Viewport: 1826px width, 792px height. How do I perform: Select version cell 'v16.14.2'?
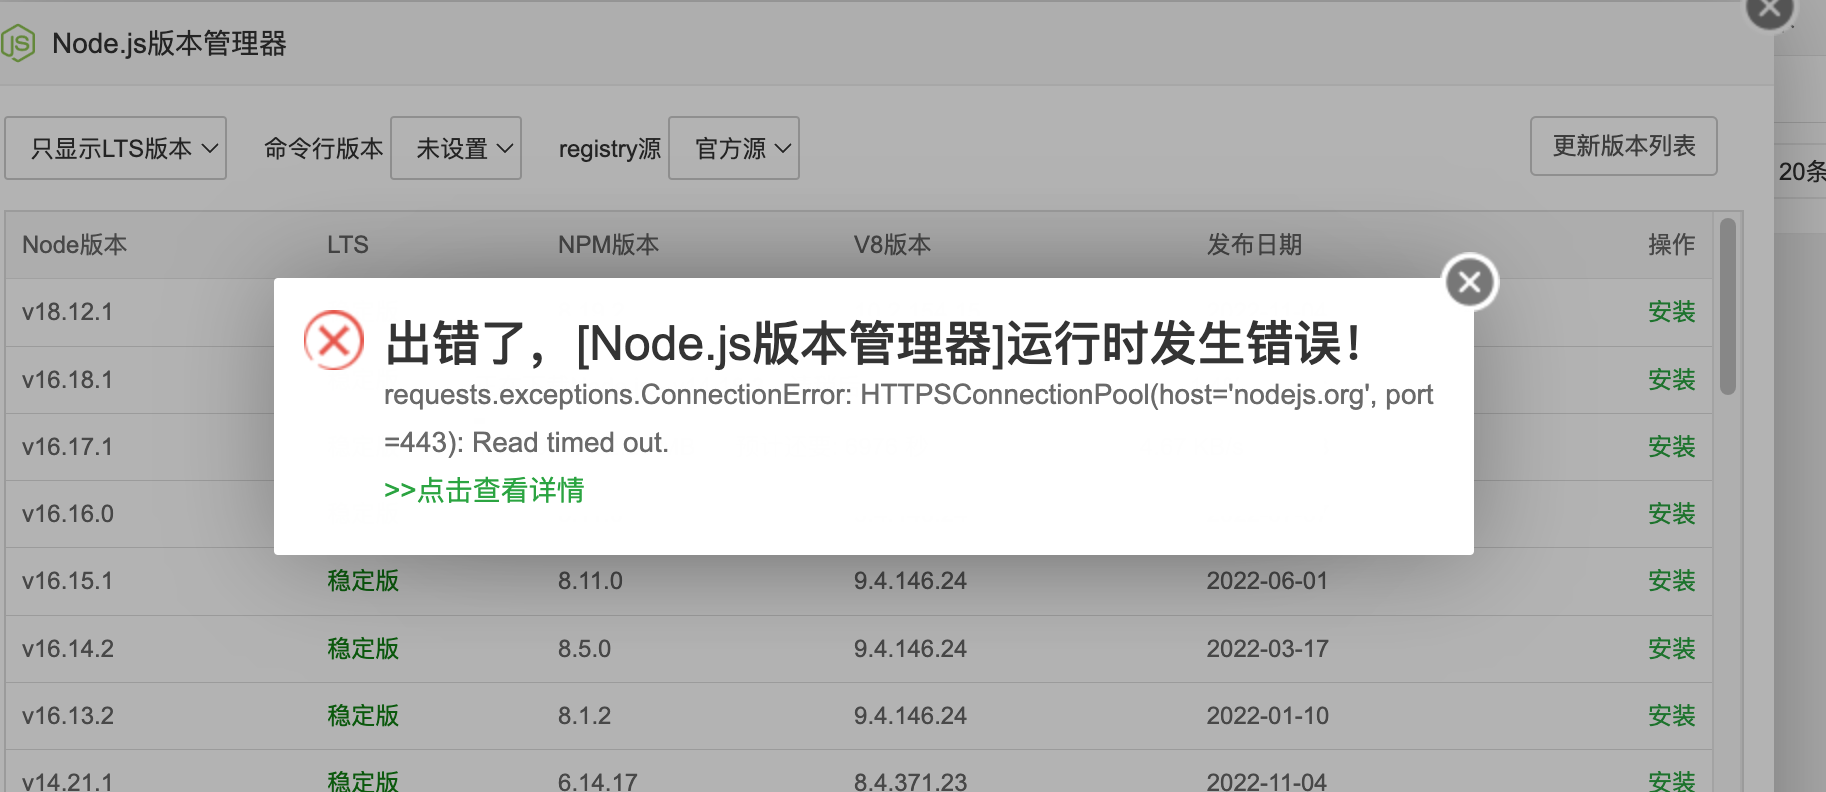68,649
